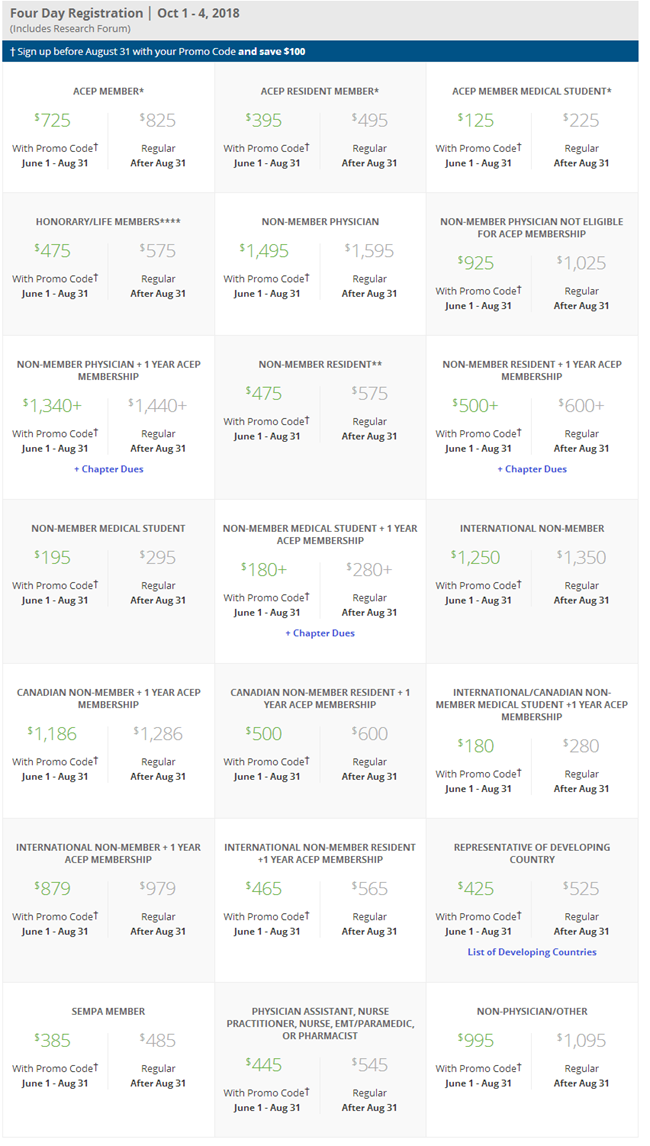
Task: Select Representative of Developing Country $425 price
Action: [x=476, y=888]
